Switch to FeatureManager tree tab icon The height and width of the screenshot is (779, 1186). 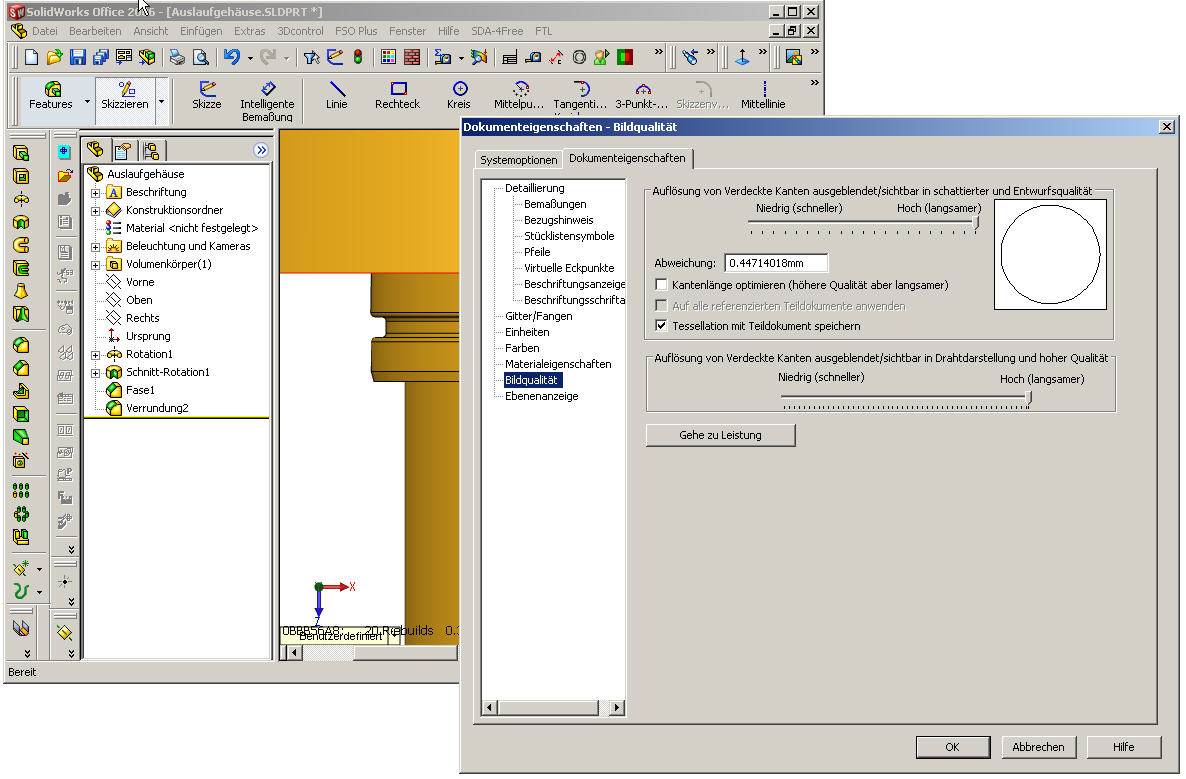pos(95,150)
